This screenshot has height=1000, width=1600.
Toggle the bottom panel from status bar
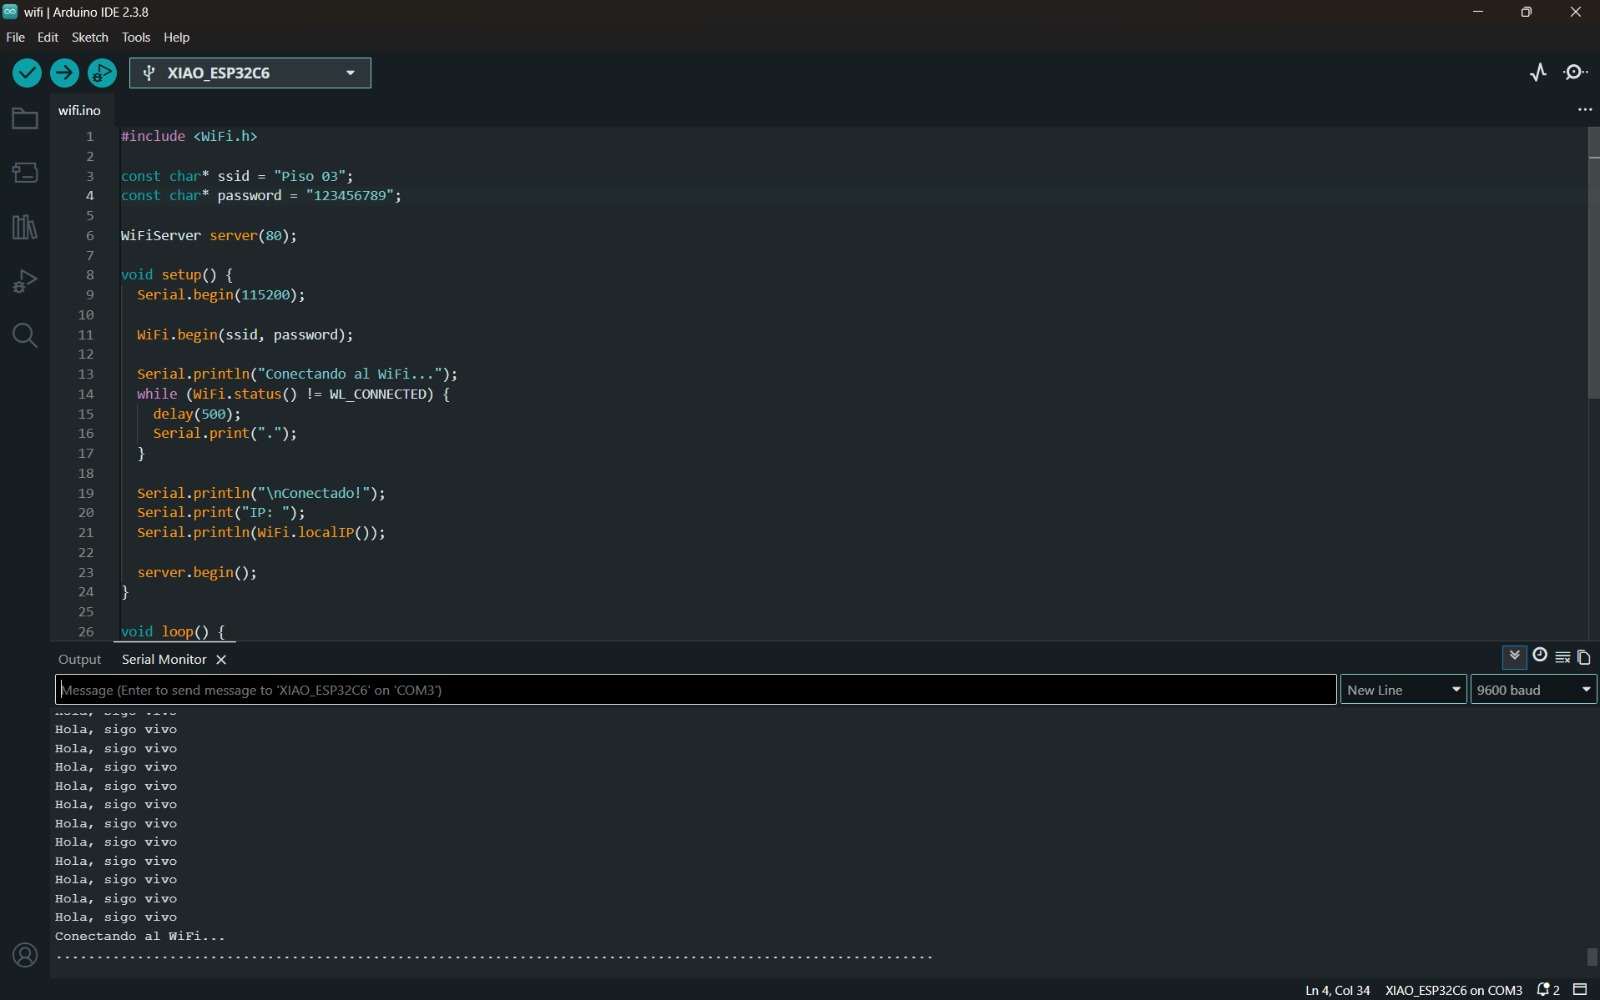[1581, 990]
